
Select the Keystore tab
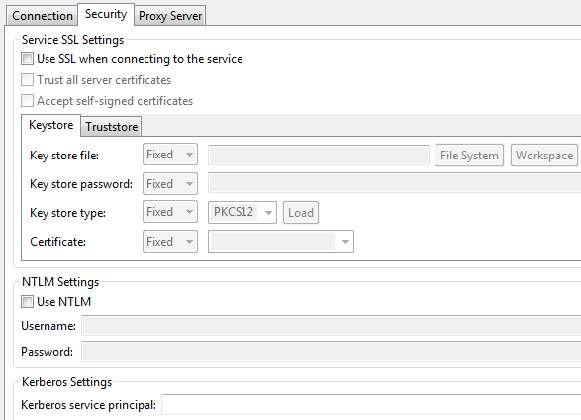(51, 125)
